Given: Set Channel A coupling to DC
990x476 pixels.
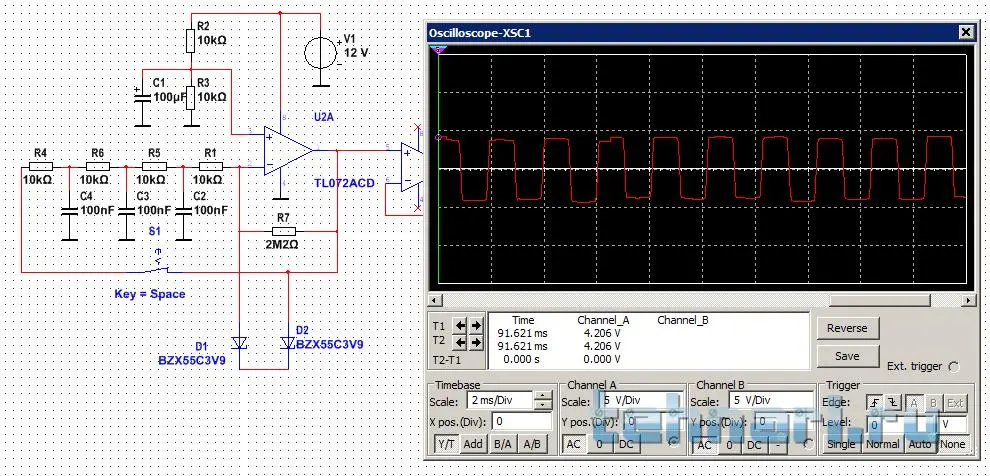Looking at the screenshot, I should pos(625,444).
